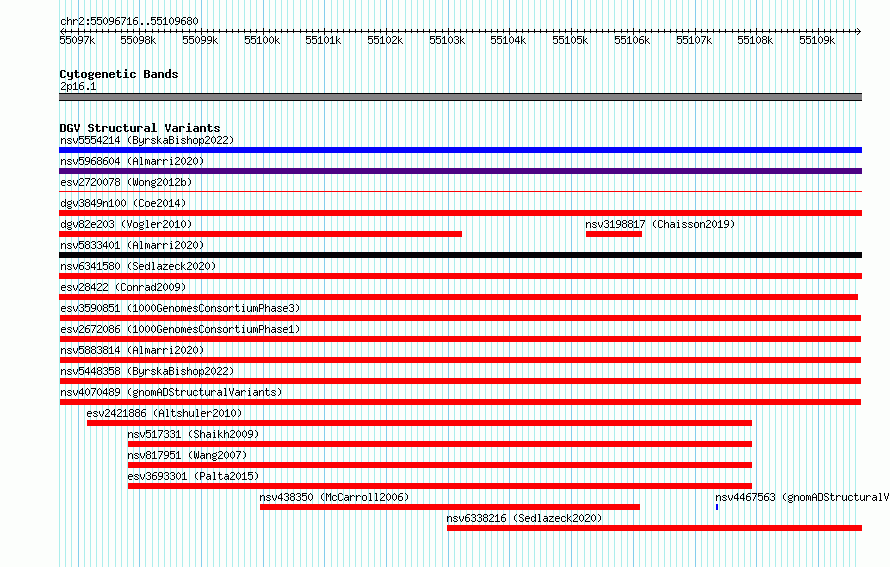Viewport: 890px width, 567px height.
Task: Open nsv5883814 (Almarri2020) label
Action: point(132,350)
